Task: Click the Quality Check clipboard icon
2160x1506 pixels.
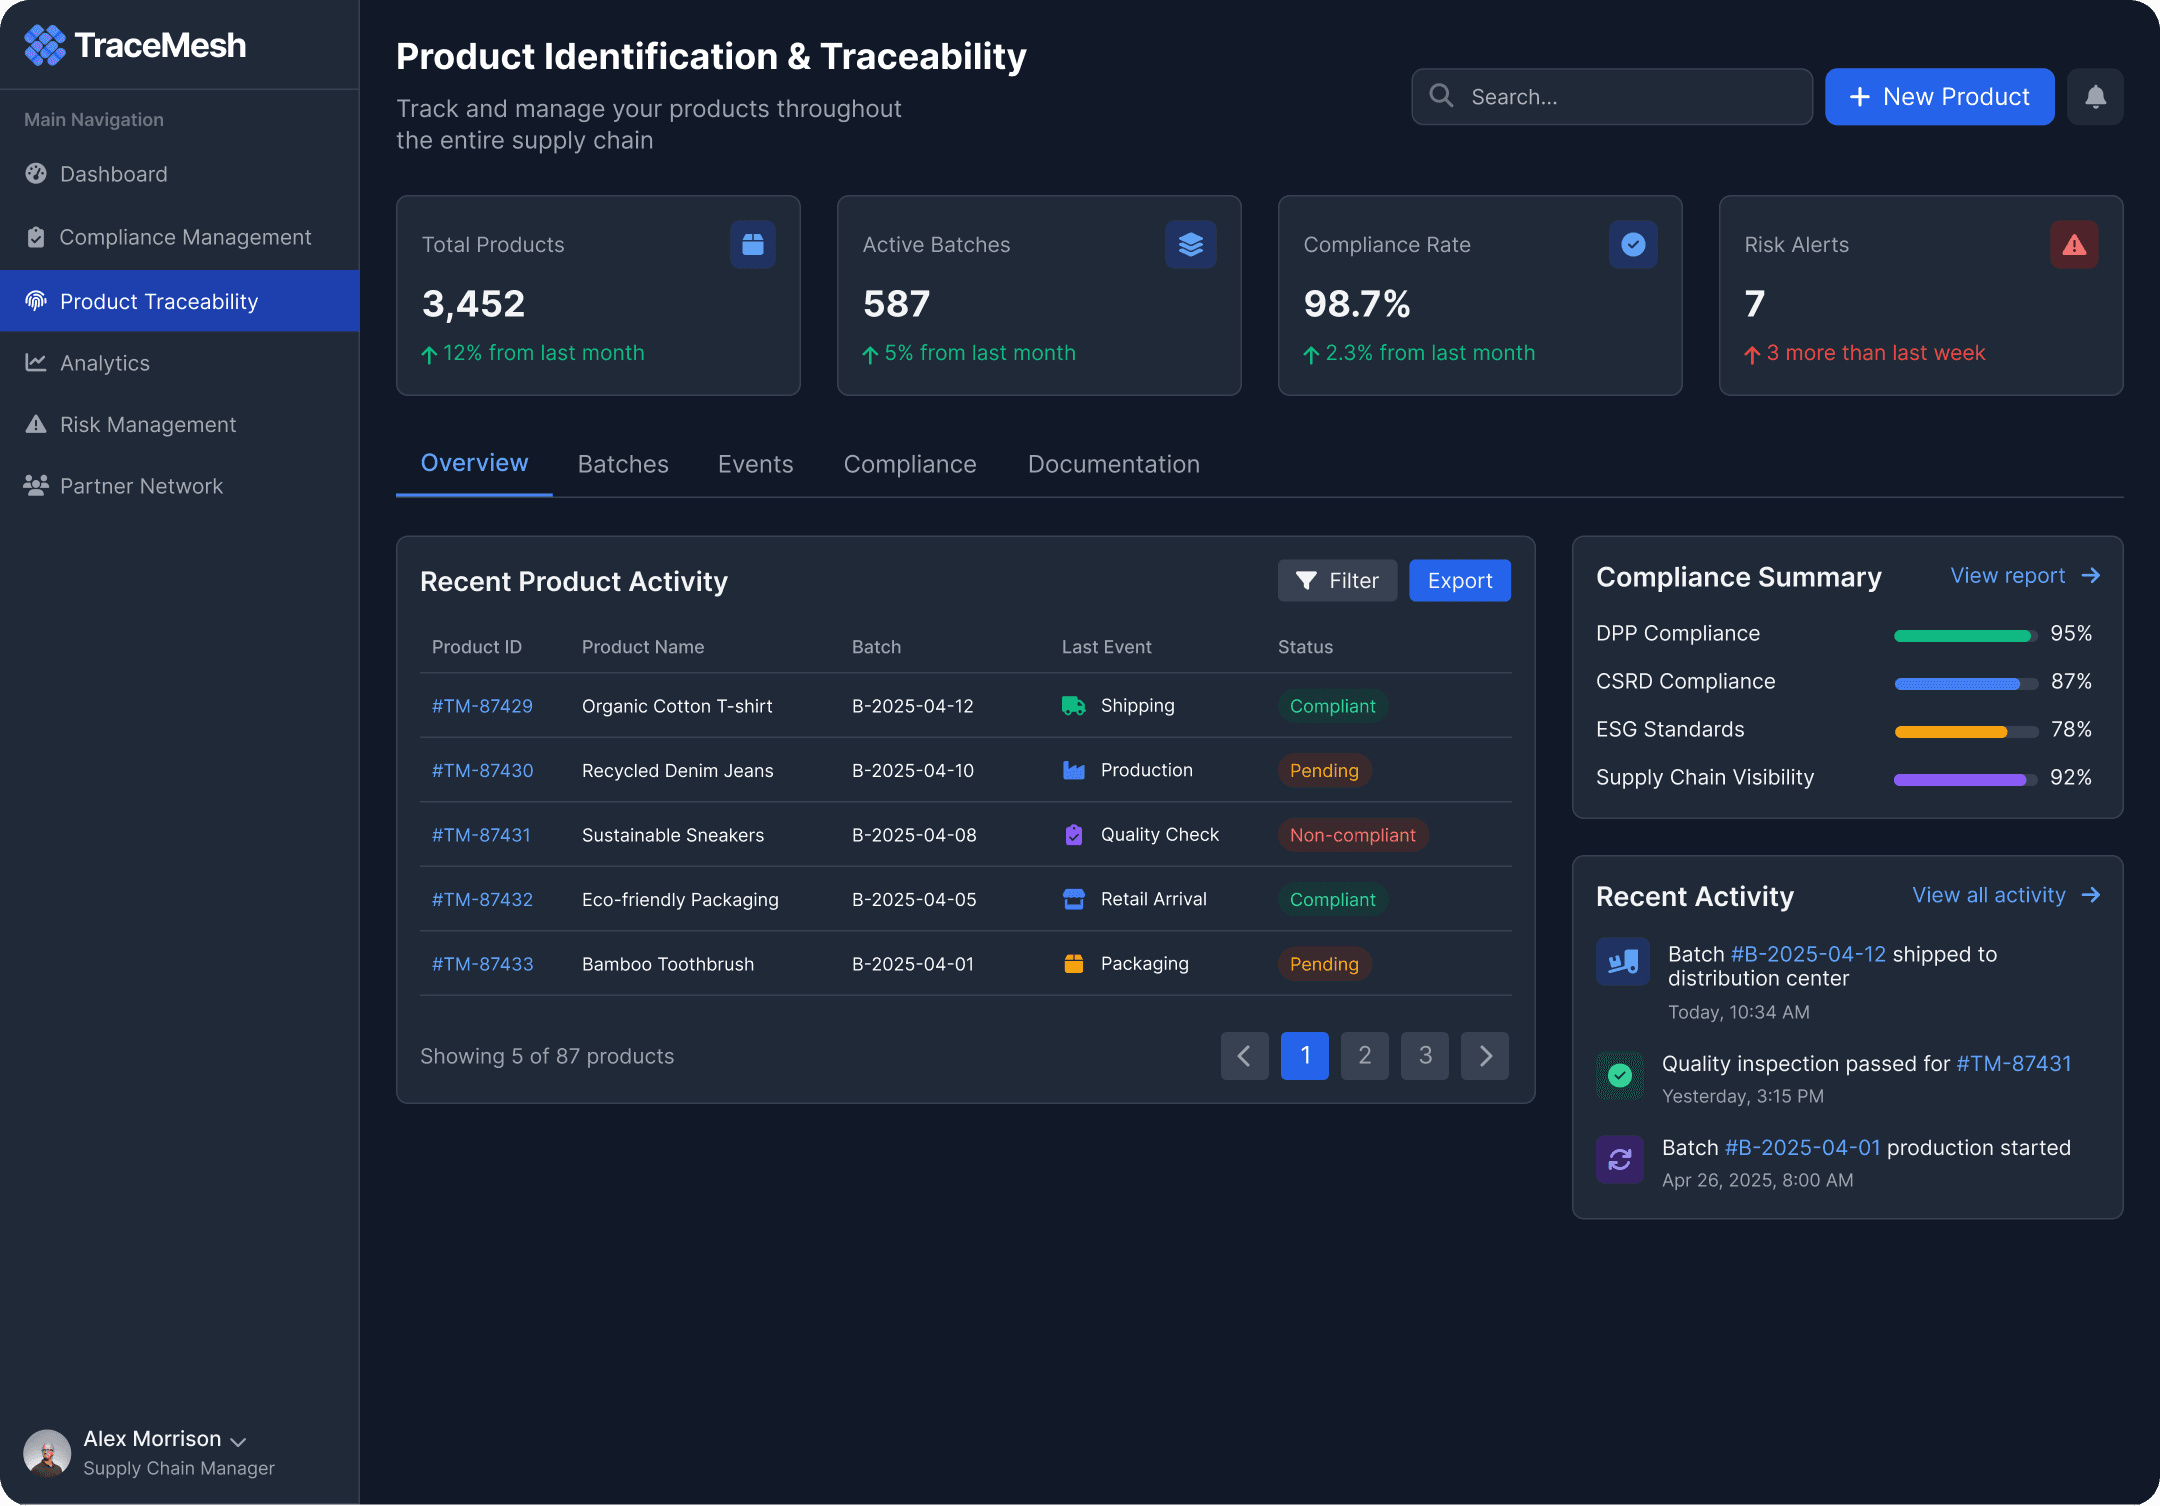Action: [x=1074, y=835]
